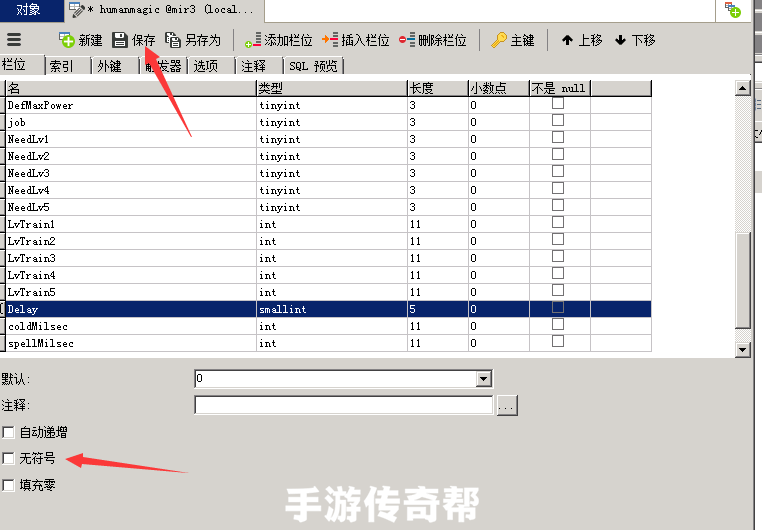Screen dimensions: 762x530
Task: Click the smallint type cell
Action: click(x=332, y=309)
